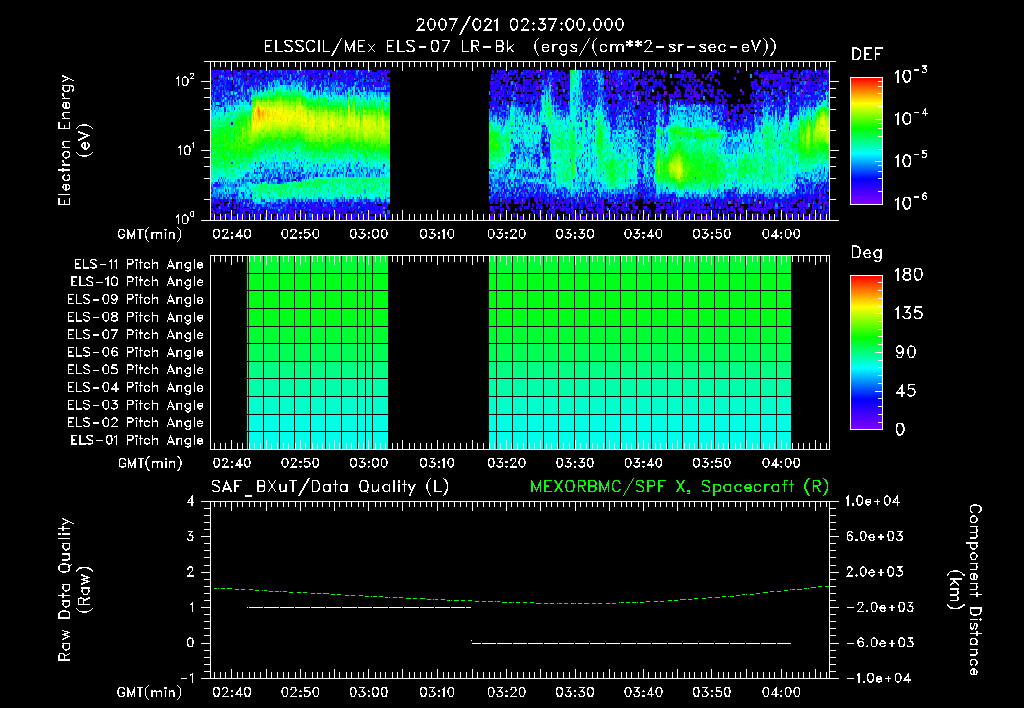Image resolution: width=1024 pixels, height=708 pixels.
Task: Click the SAF_BXuT/Data Quality (L) title
Action: point(330,487)
